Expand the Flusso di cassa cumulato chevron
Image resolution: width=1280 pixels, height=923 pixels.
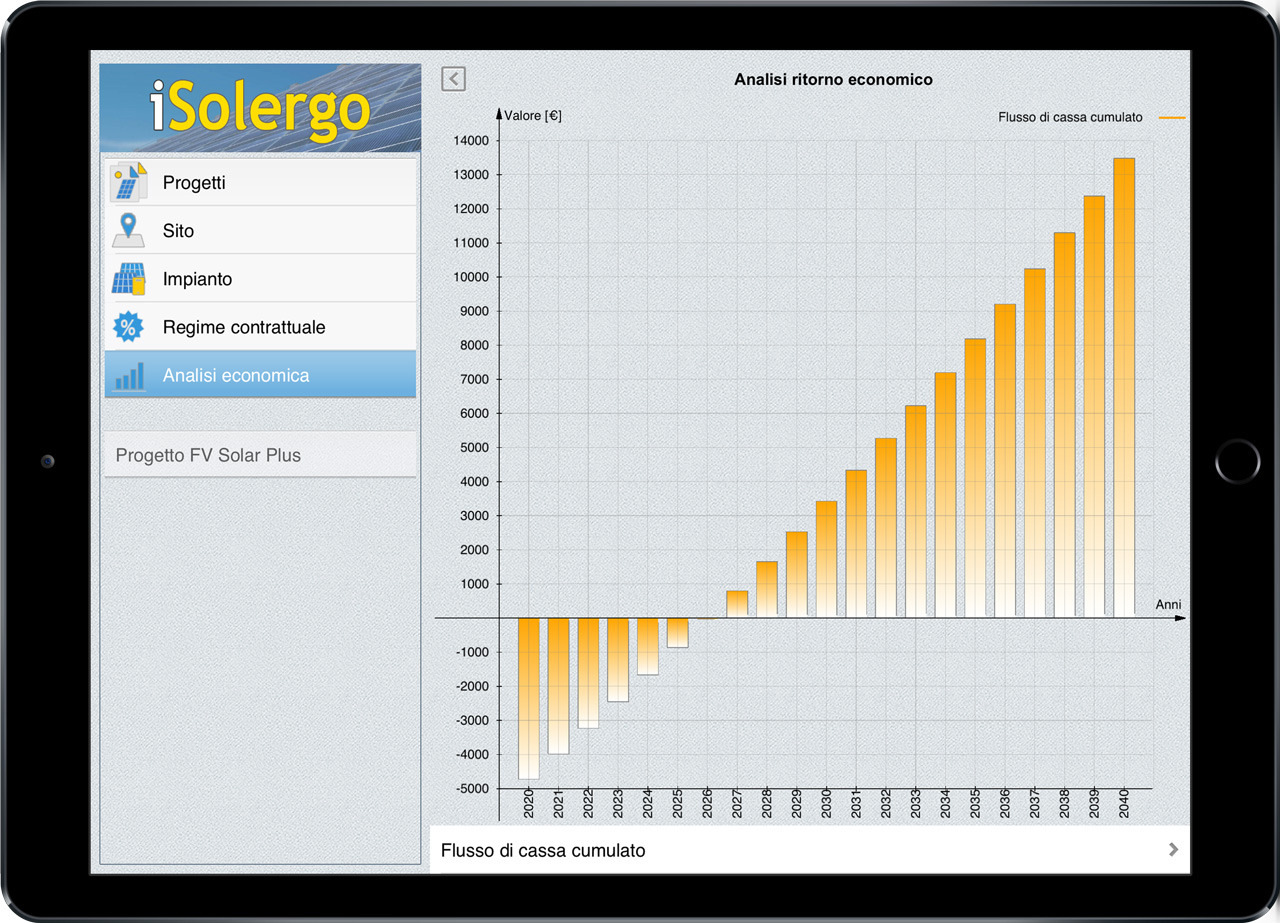[1173, 850]
